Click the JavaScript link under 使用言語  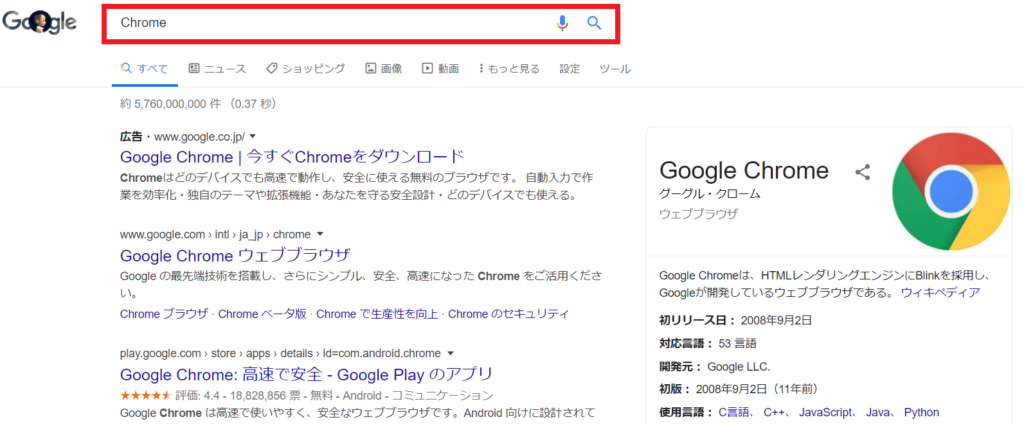click(x=824, y=412)
